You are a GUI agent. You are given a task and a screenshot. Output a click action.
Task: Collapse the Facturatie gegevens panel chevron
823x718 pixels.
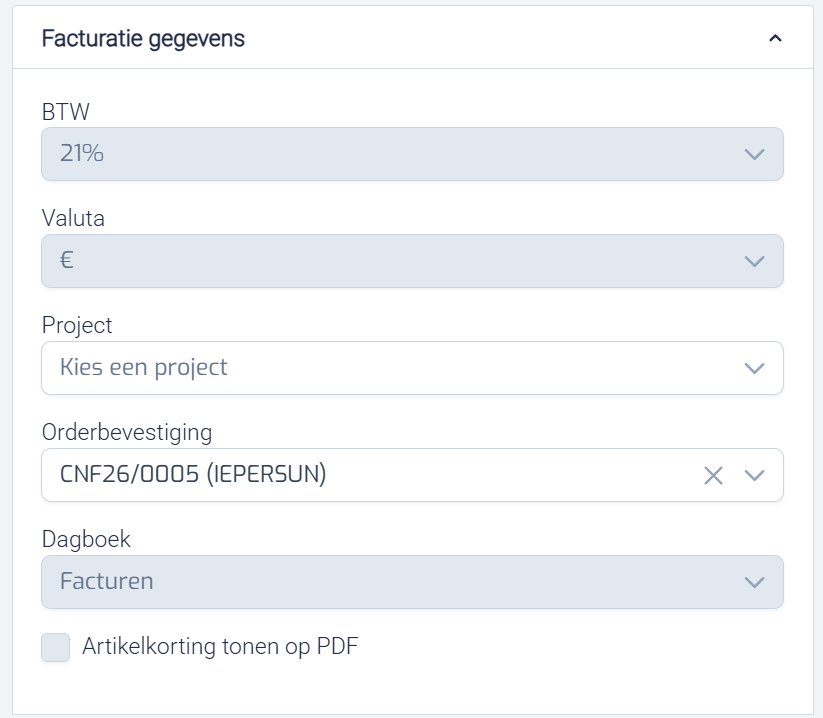[774, 38]
